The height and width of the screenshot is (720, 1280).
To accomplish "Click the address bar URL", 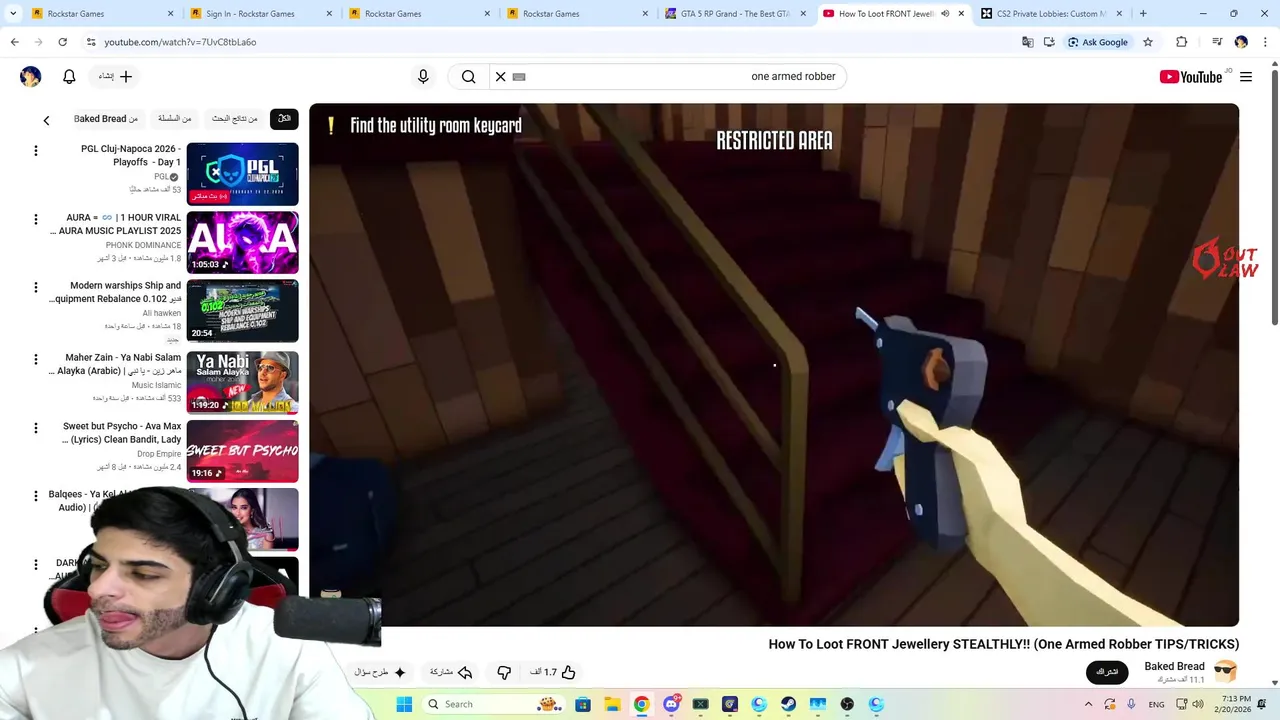I will (x=180, y=42).
